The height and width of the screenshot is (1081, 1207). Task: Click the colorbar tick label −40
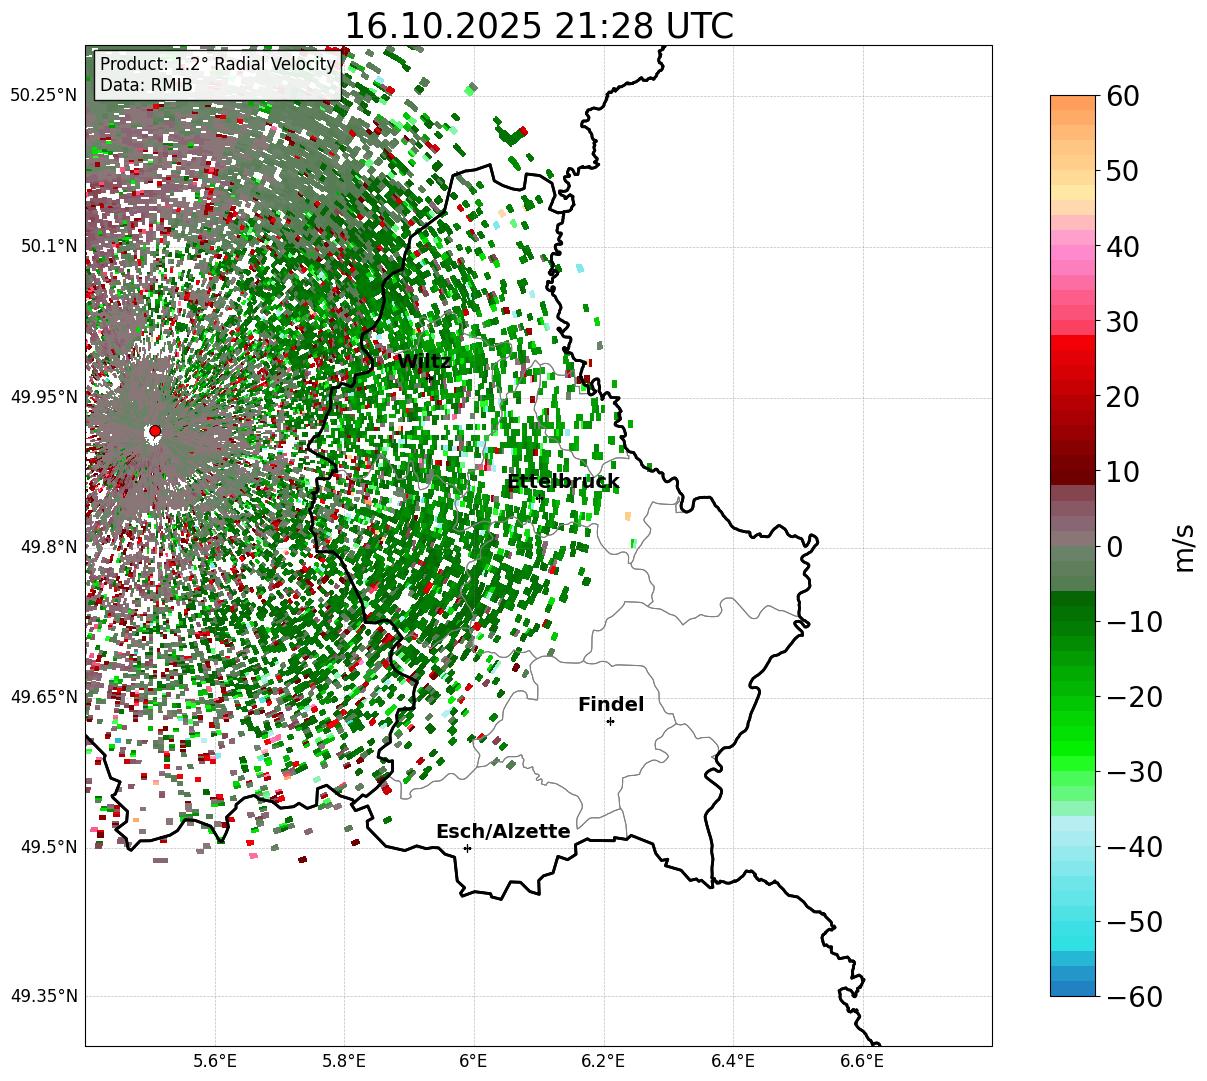click(1134, 847)
